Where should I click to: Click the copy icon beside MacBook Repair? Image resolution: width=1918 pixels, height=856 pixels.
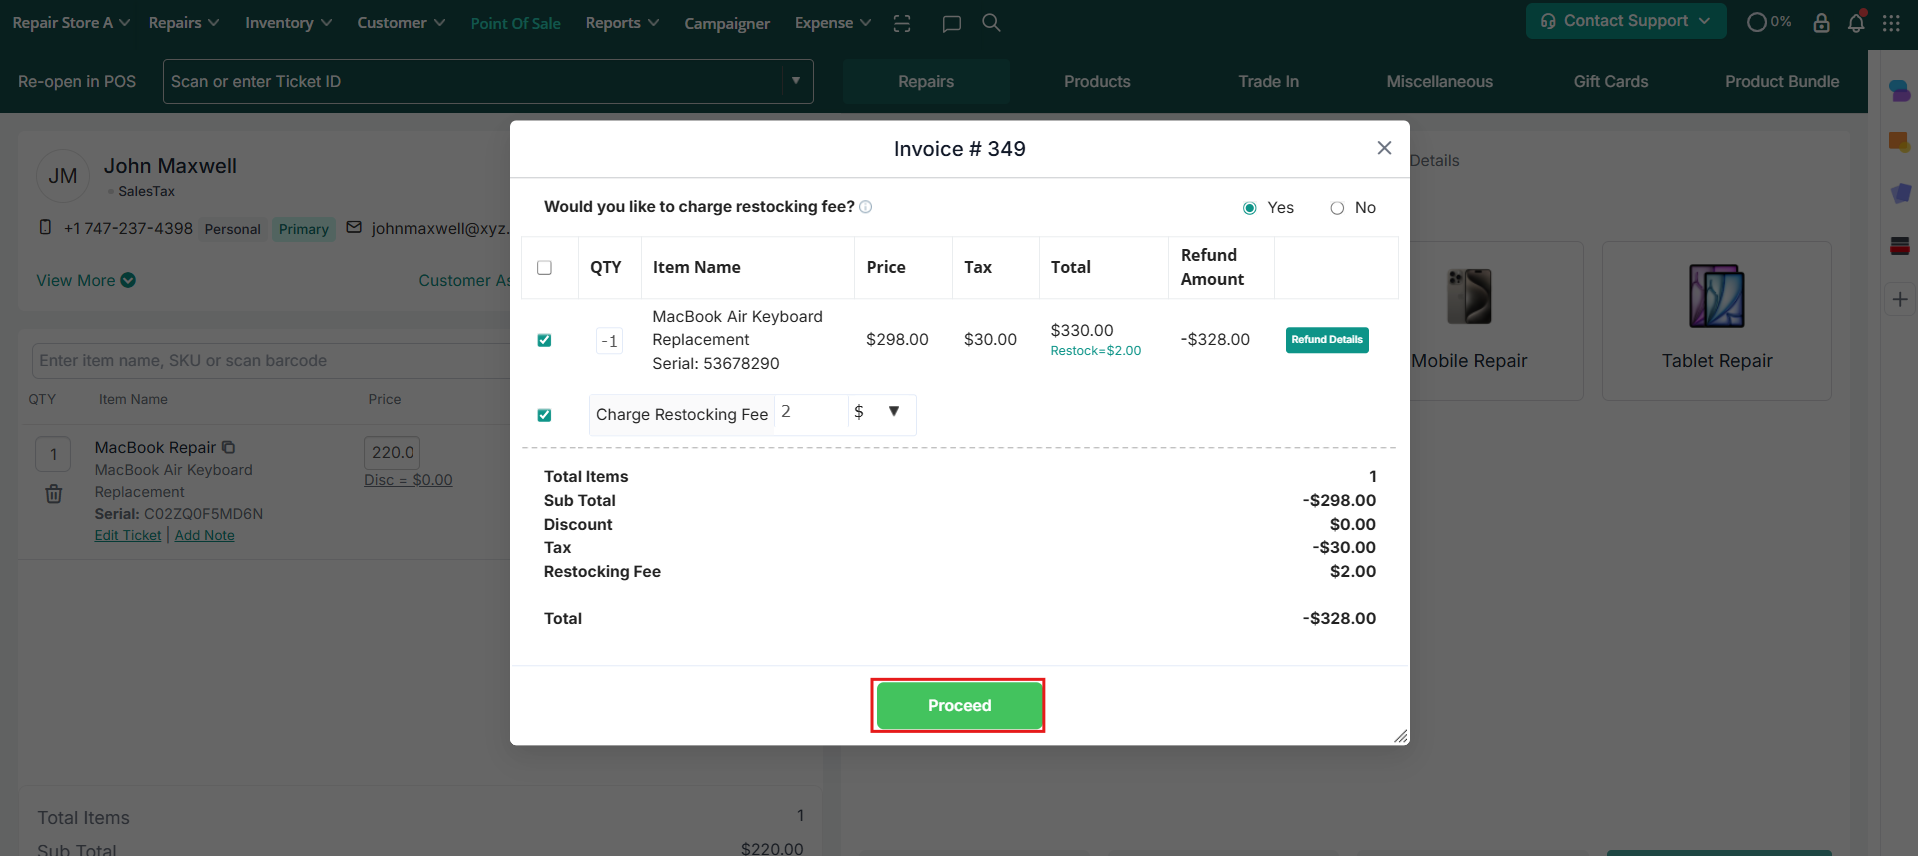coord(228,447)
